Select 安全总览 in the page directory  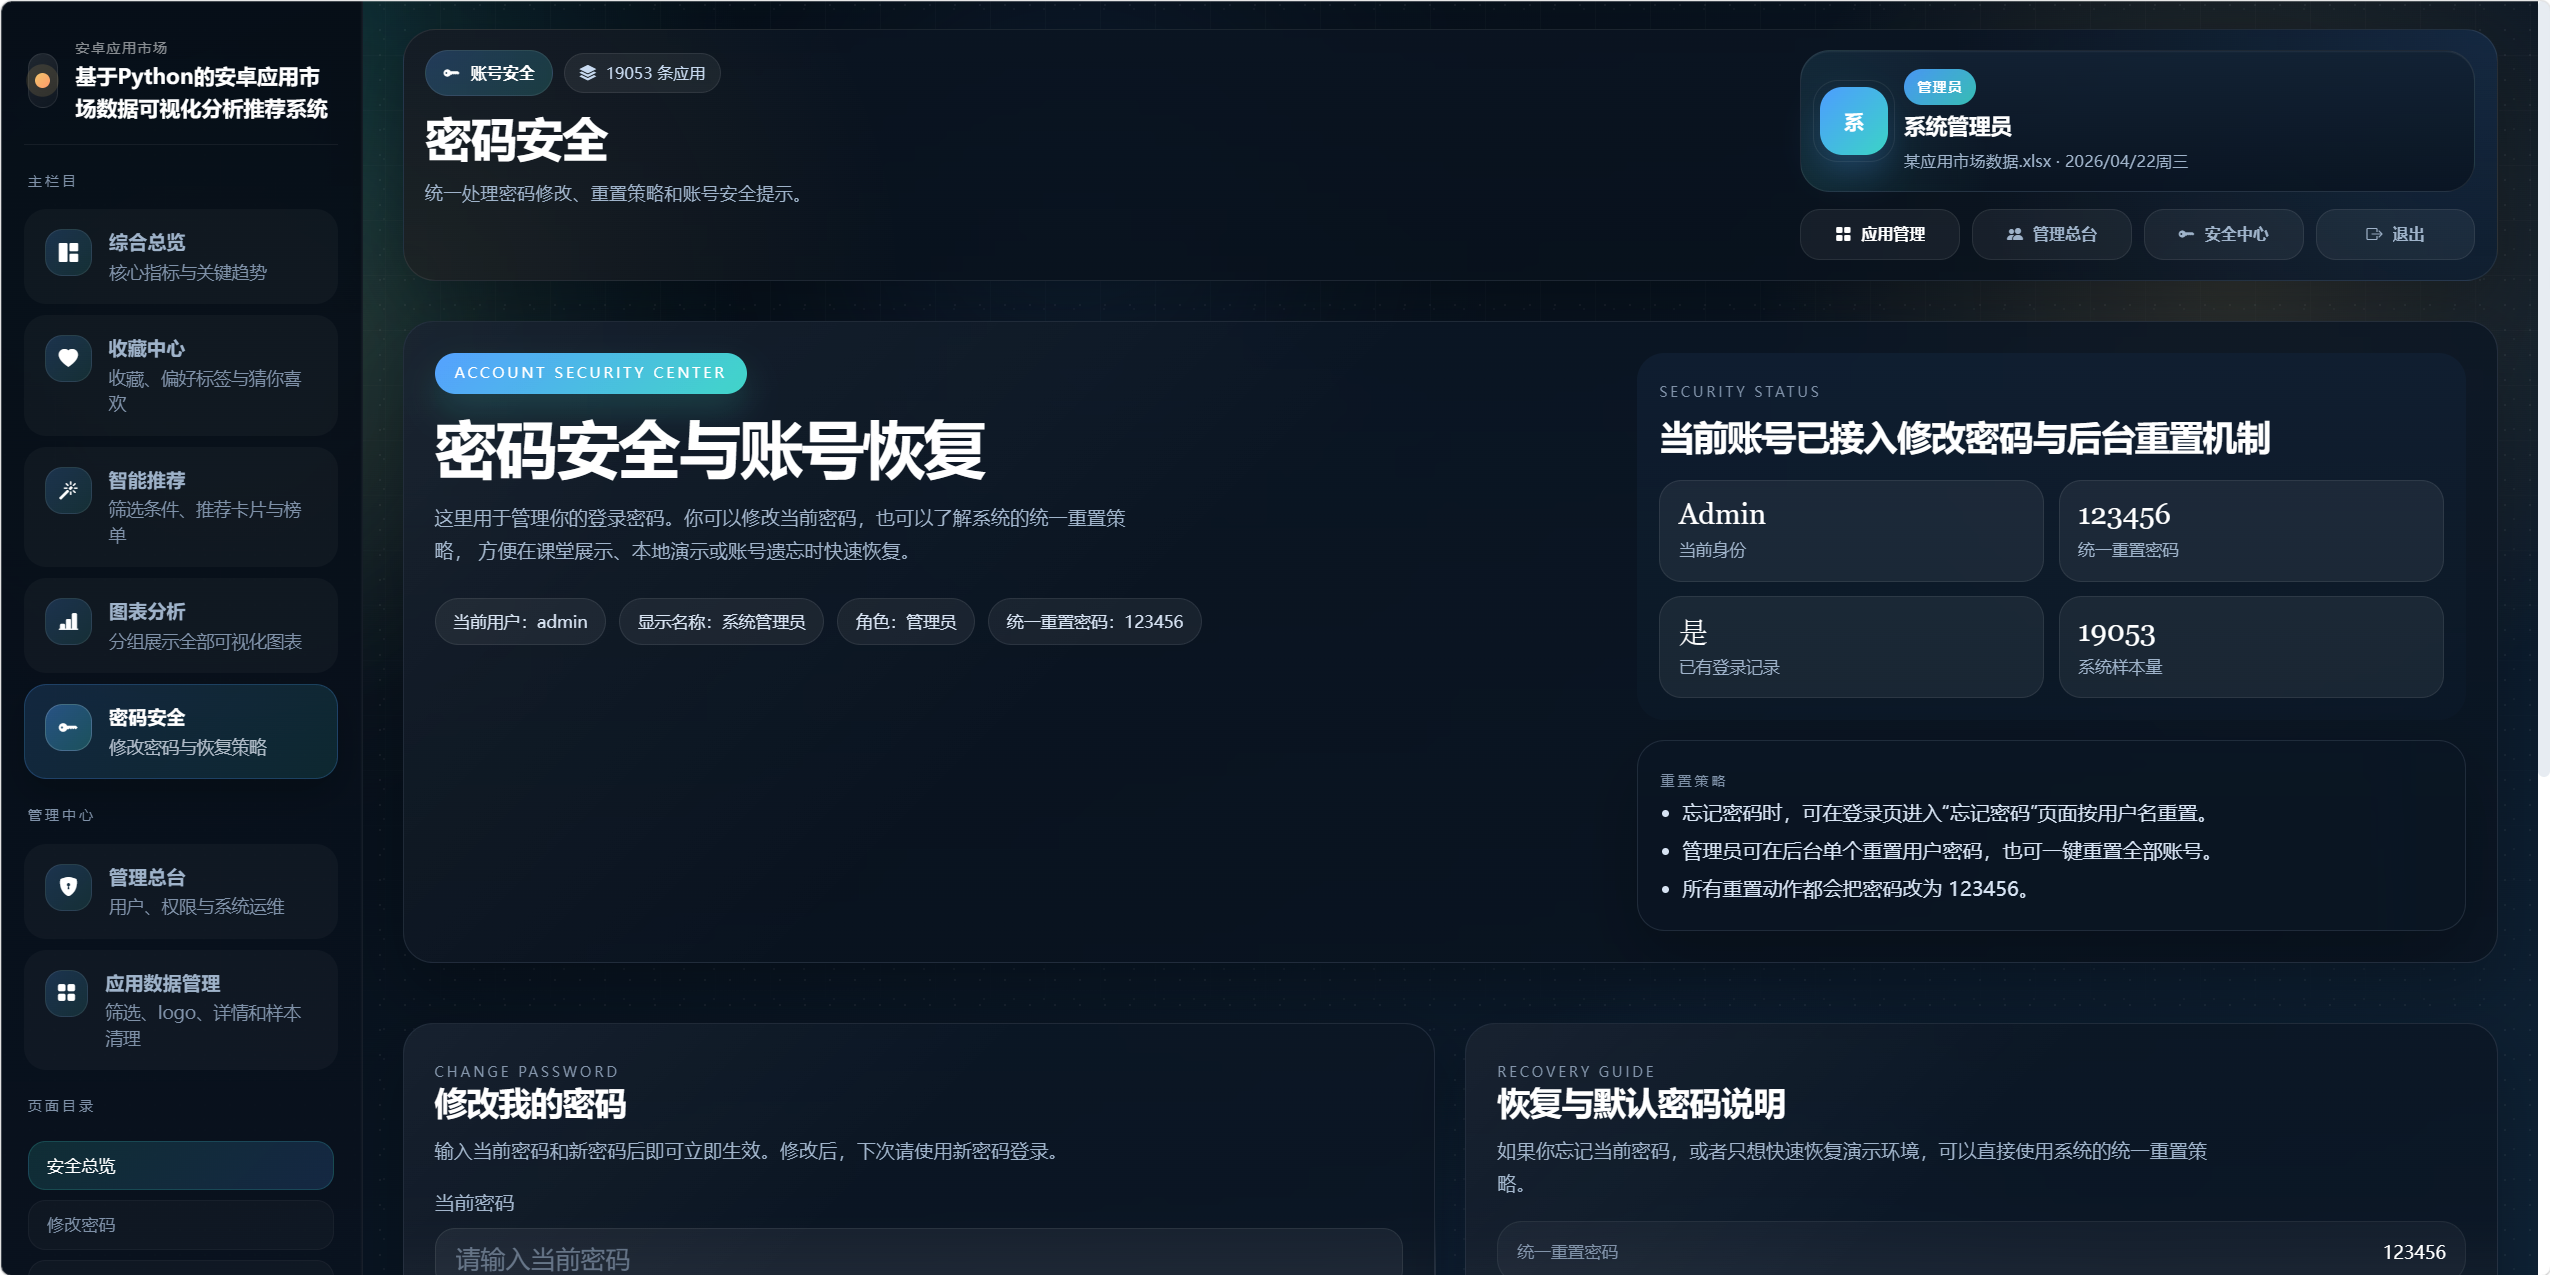pos(180,1166)
